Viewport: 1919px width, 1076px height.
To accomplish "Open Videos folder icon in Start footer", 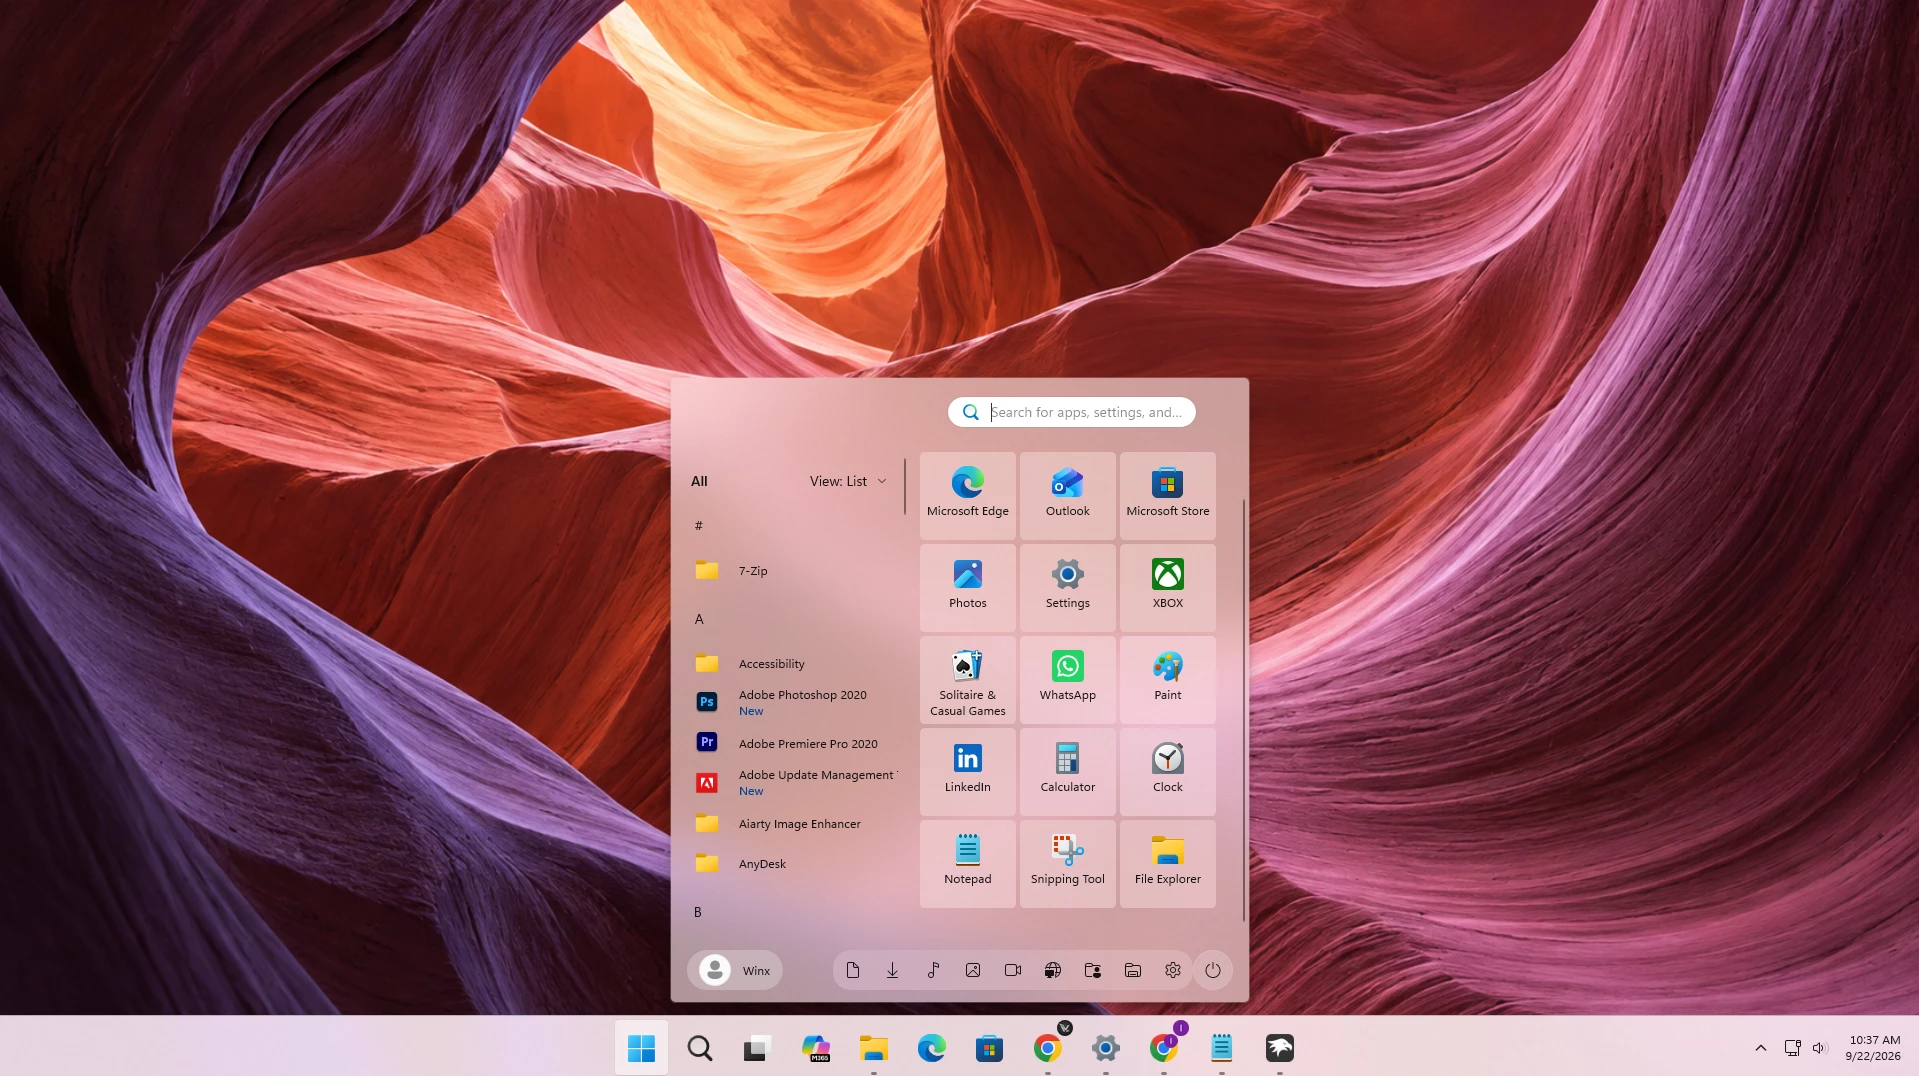I will 1013,970.
